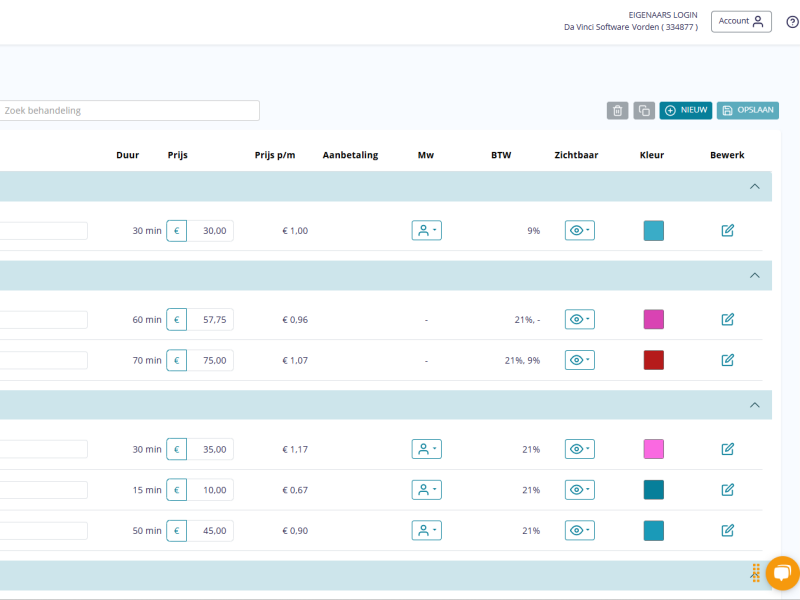Click the Duur column header
The image size is (800, 600).
click(128, 155)
